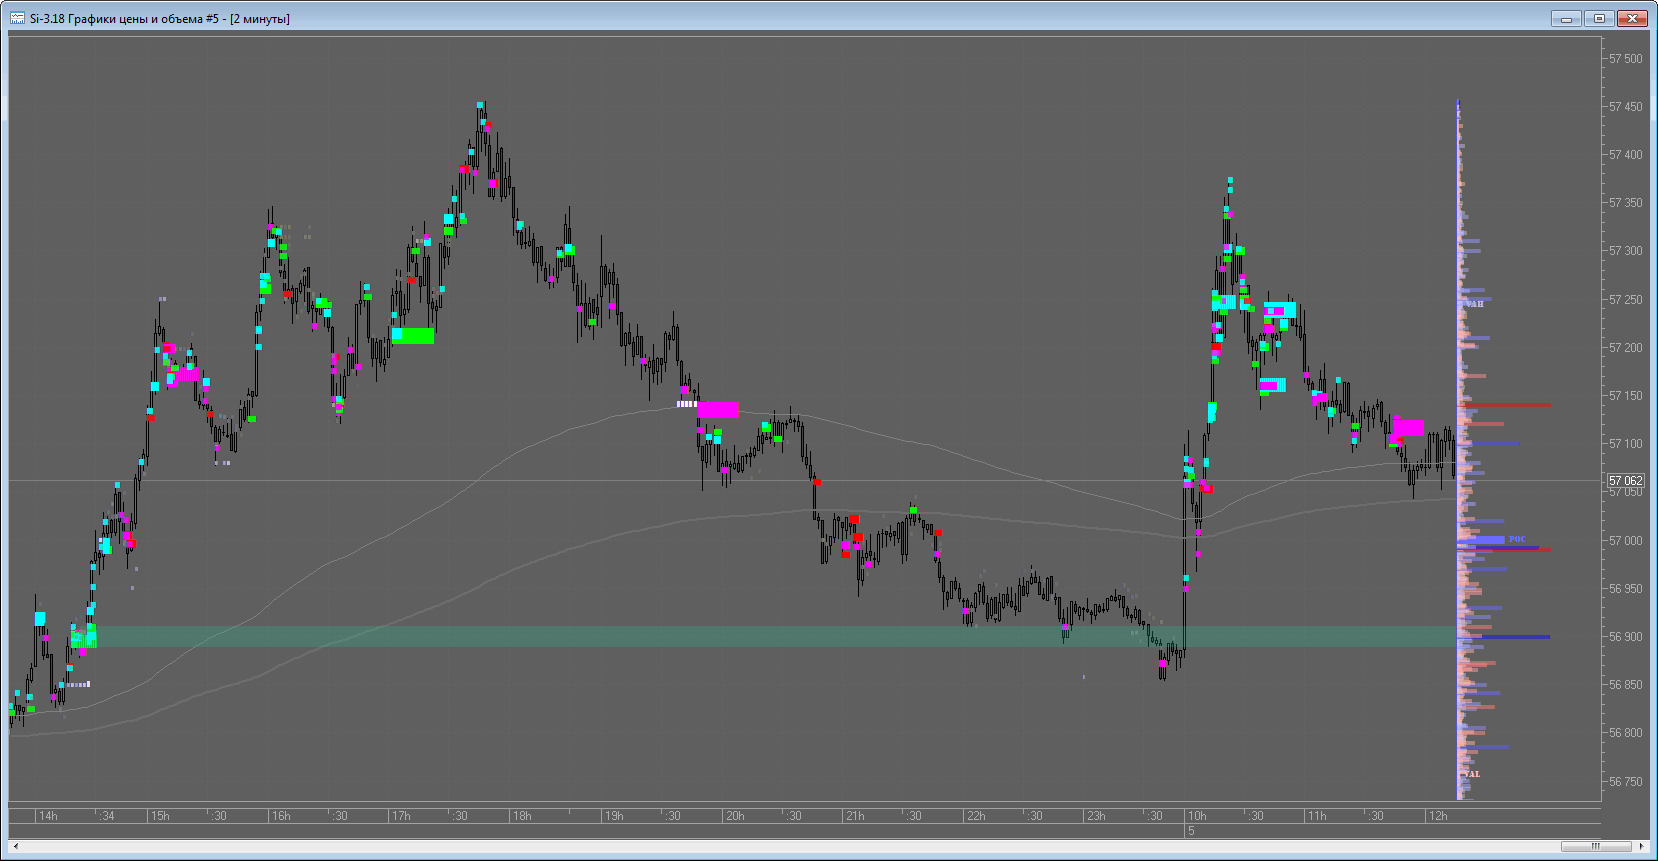Viewport: 1658px width, 861px height.
Task: Click the date label 5 under 10h
Action: pyautogui.click(x=1191, y=831)
